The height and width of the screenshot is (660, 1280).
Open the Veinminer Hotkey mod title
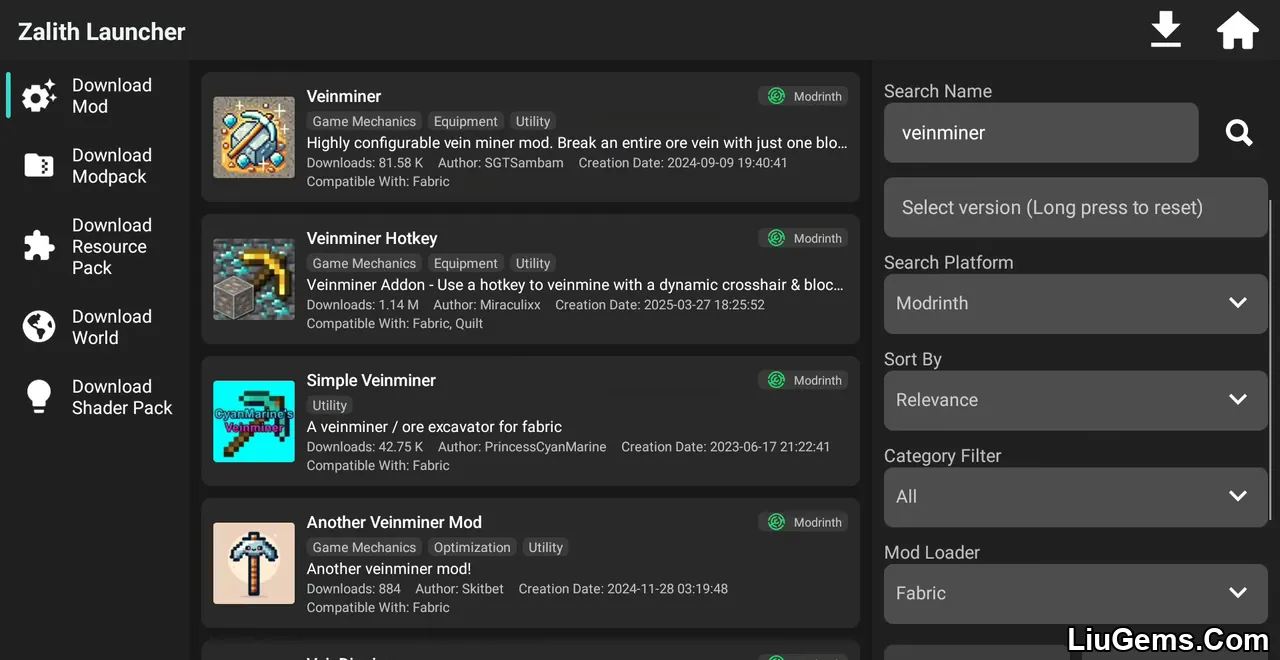pos(372,238)
